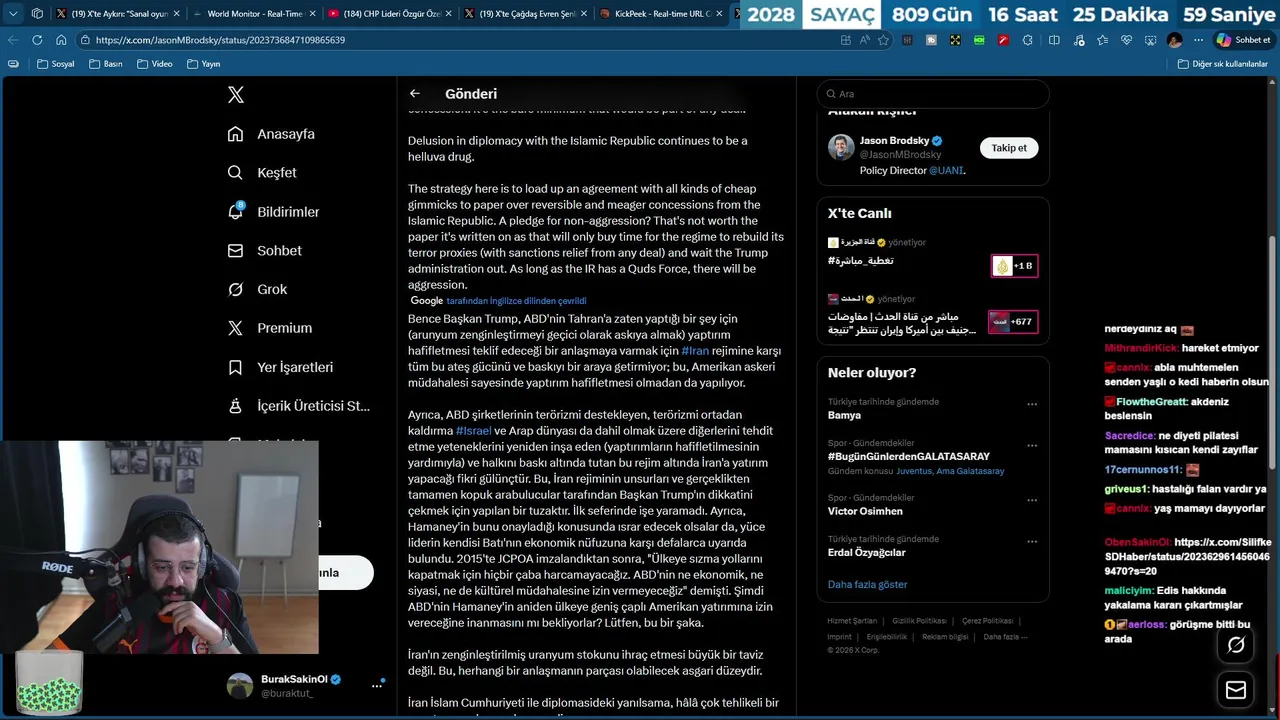
Task: Open Jason Brodsky profile name link
Action: [x=894, y=141]
